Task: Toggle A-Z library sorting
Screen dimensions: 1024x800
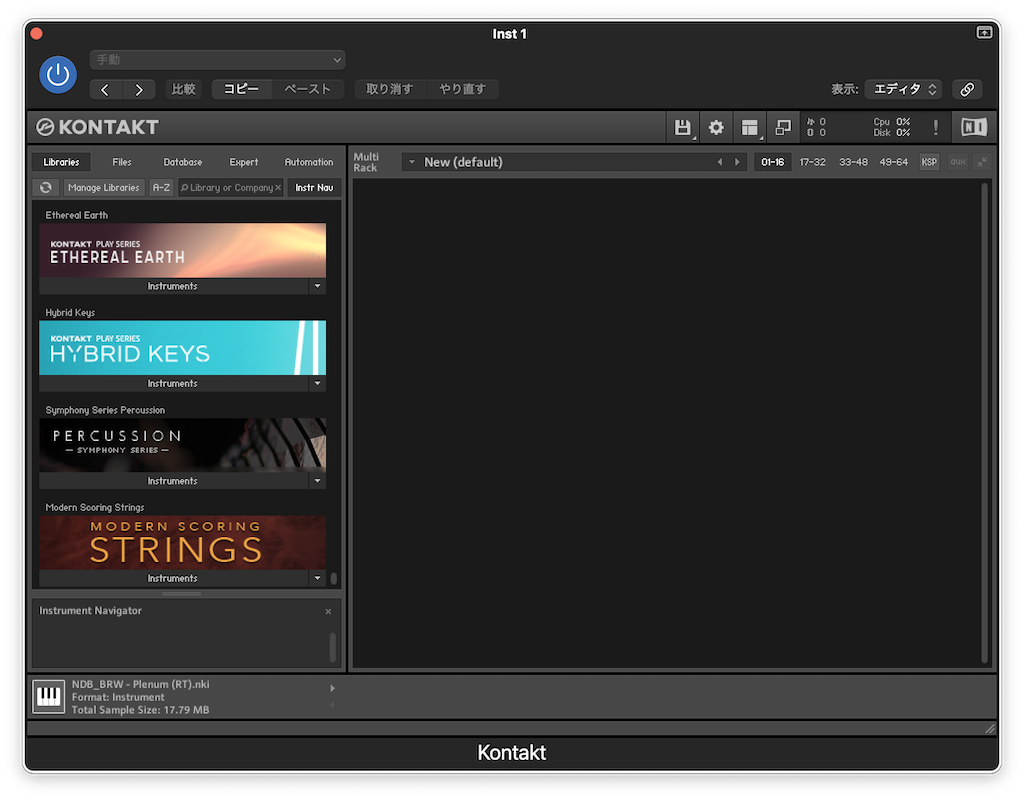Action: coord(161,187)
